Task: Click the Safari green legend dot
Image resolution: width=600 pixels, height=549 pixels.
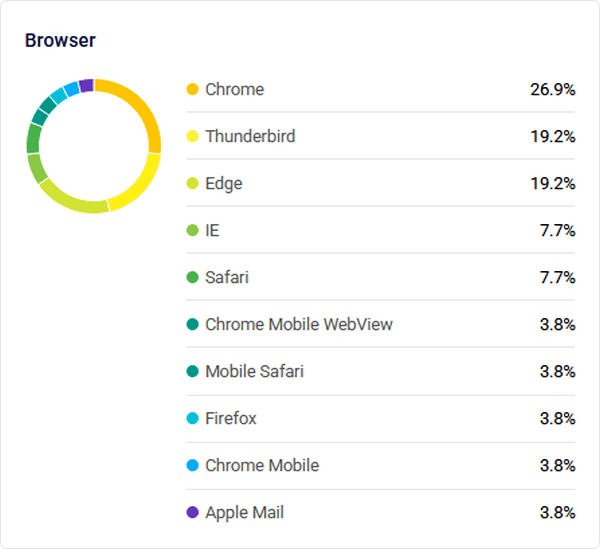Action: pyautogui.click(x=192, y=277)
